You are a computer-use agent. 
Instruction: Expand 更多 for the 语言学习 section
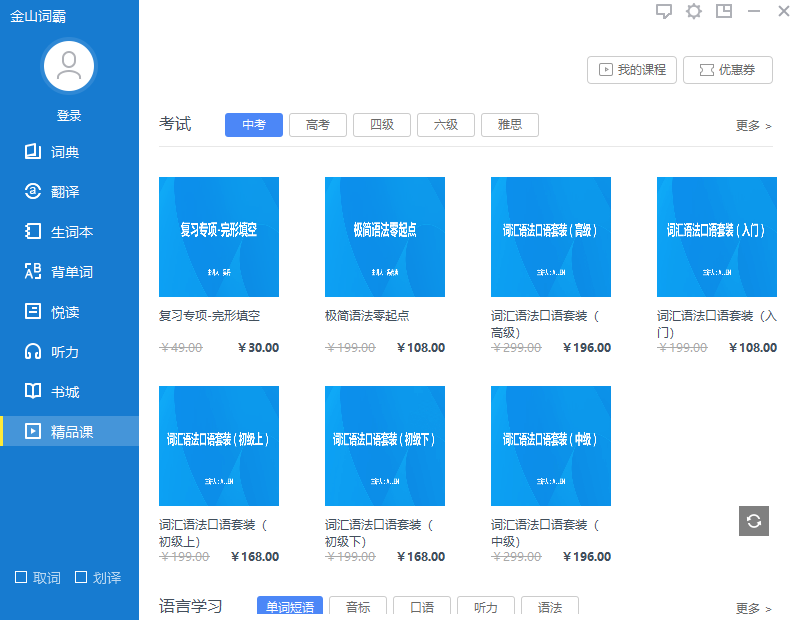pyautogui.click(x=753, y=608)
